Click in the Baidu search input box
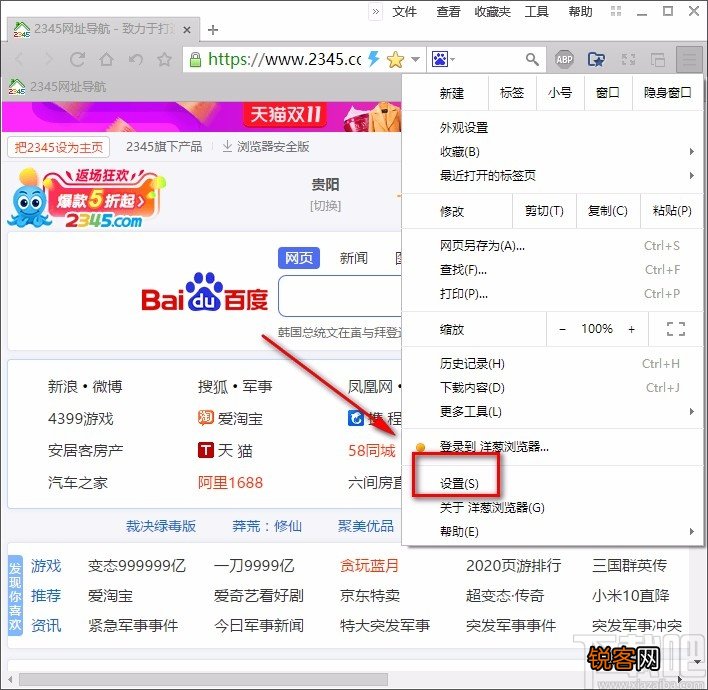Screen dimensions: 708x690 tap(340, 296)
